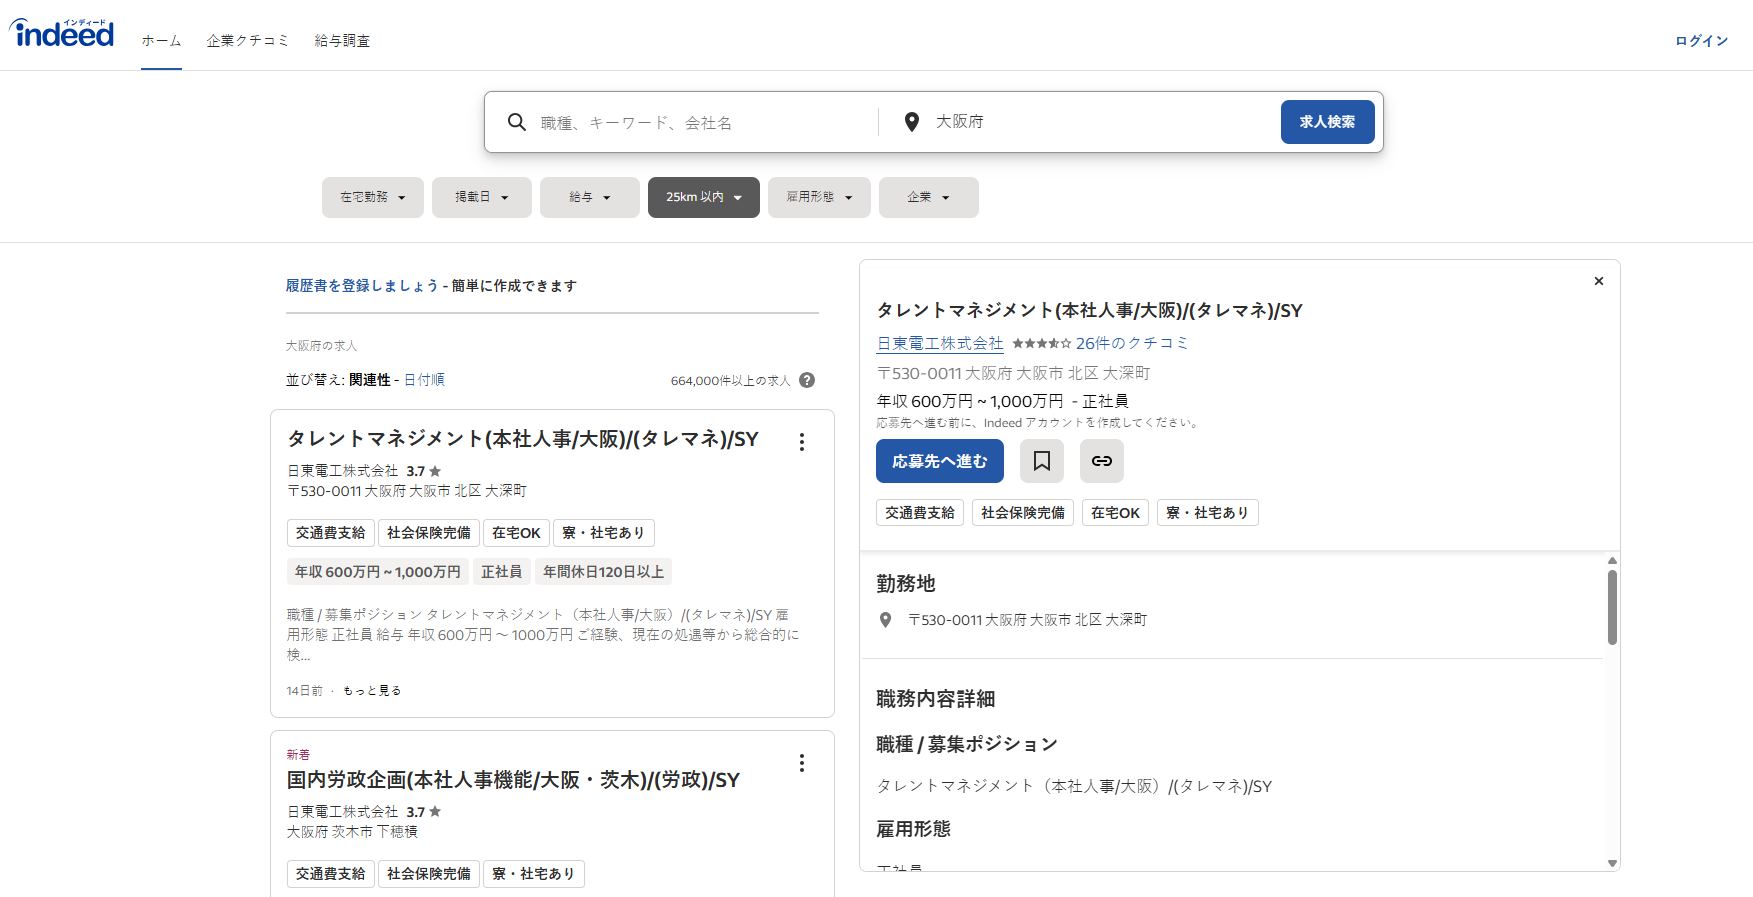1753x897 pixels.
Task: Click the 14日前 posting date text
Action: [304, 691]
